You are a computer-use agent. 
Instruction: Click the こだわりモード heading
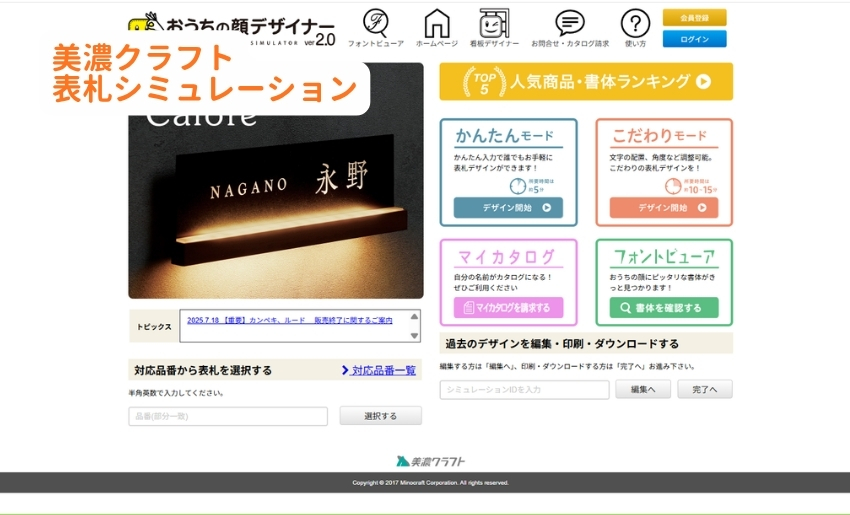[660, 136]
